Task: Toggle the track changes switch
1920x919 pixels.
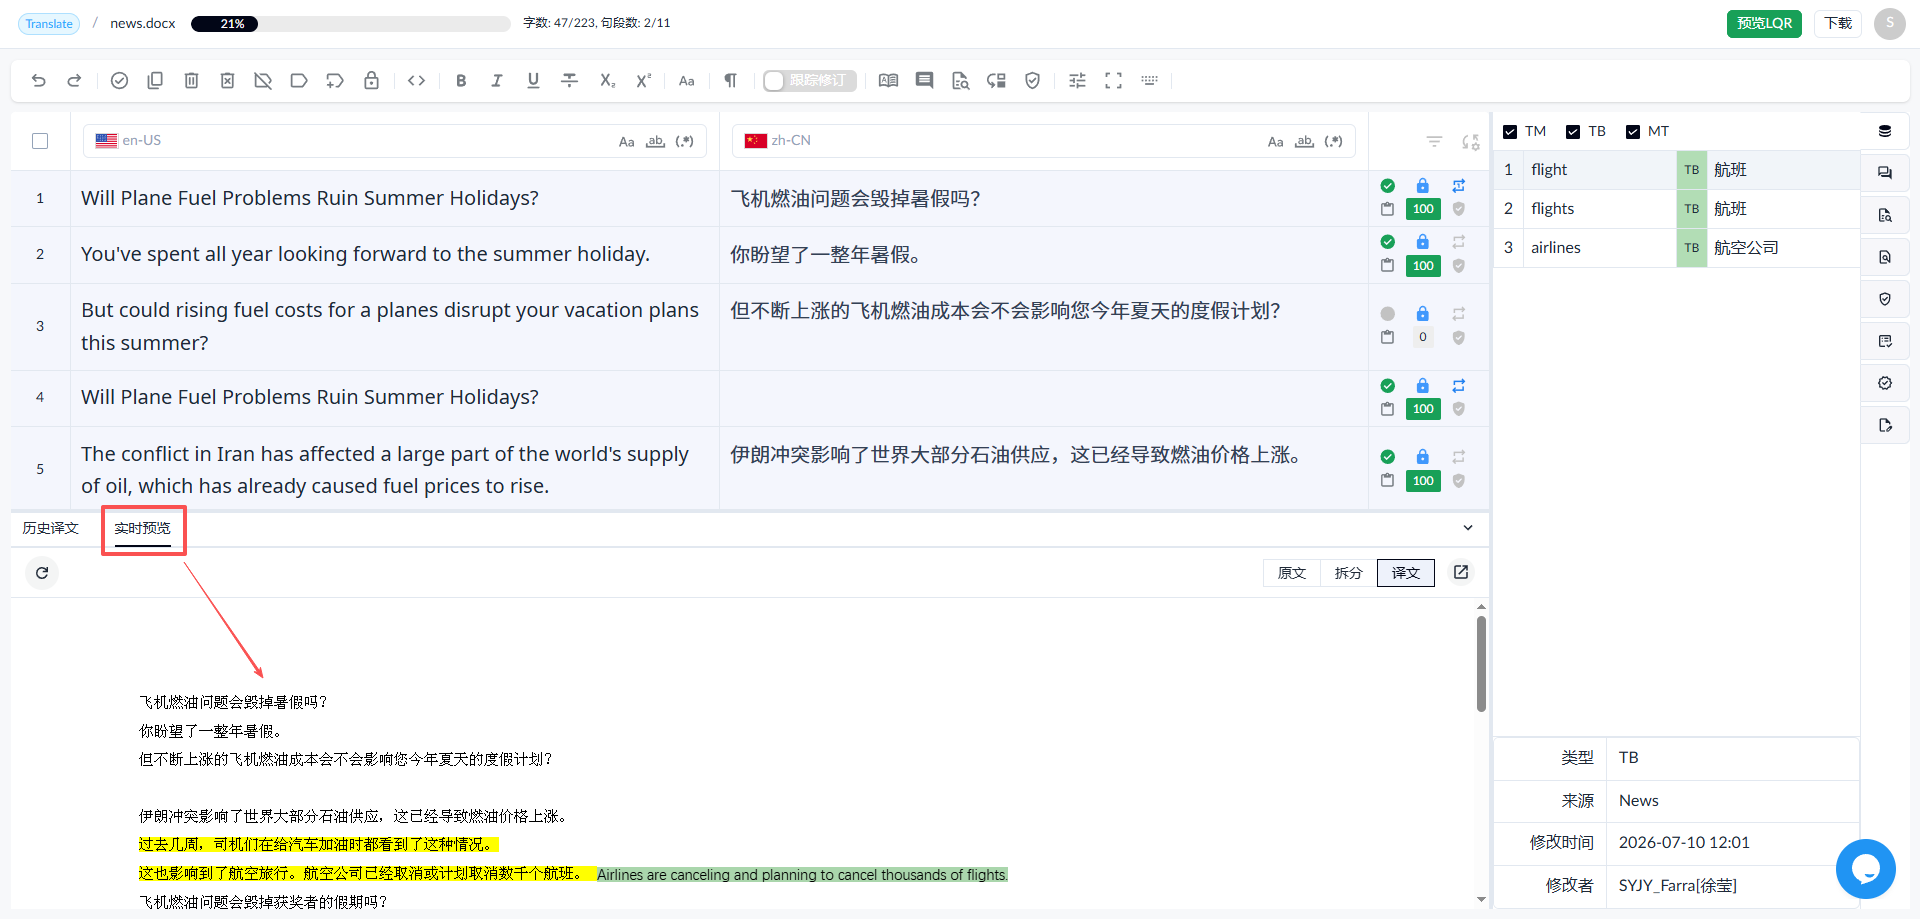Action: pos(808,81)
